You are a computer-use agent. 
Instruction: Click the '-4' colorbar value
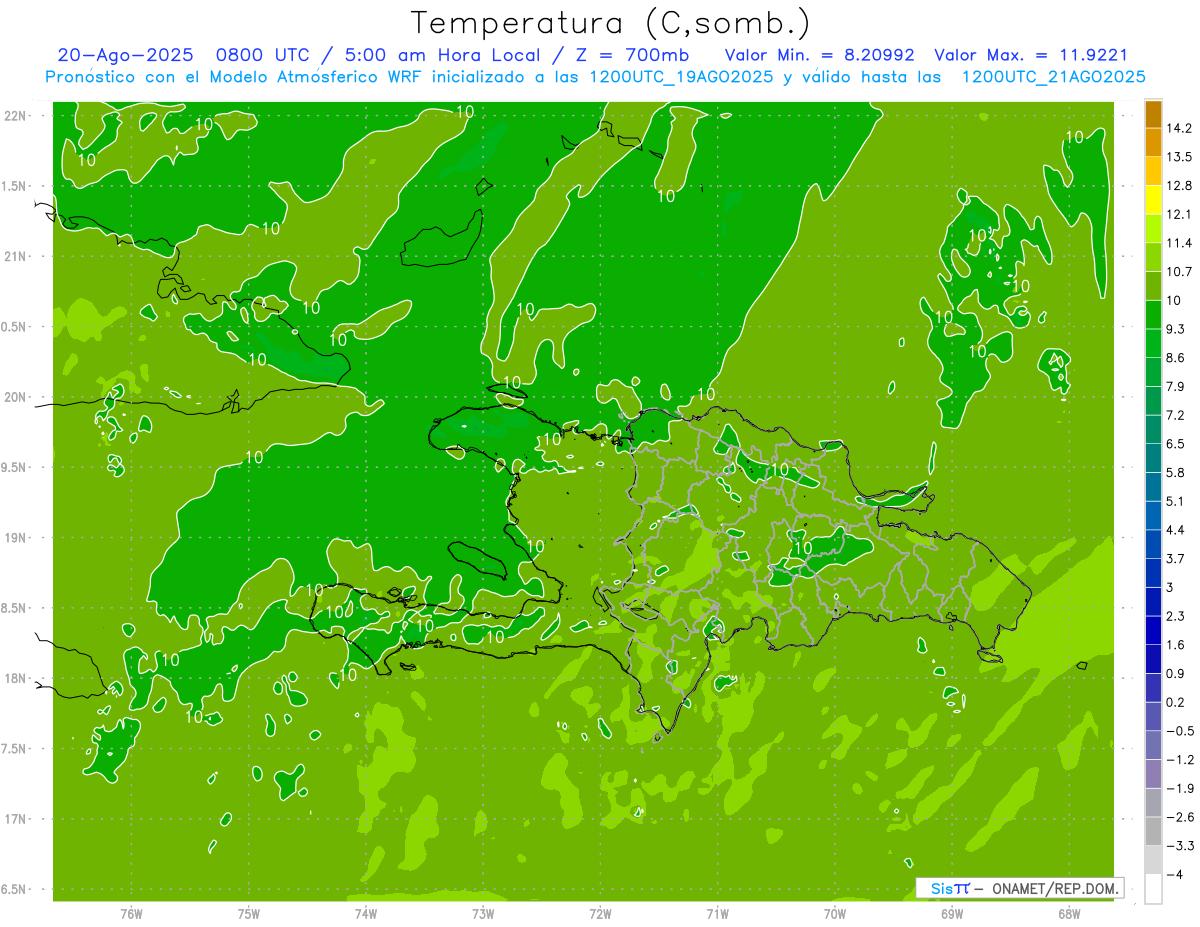tap(1176, 874)
